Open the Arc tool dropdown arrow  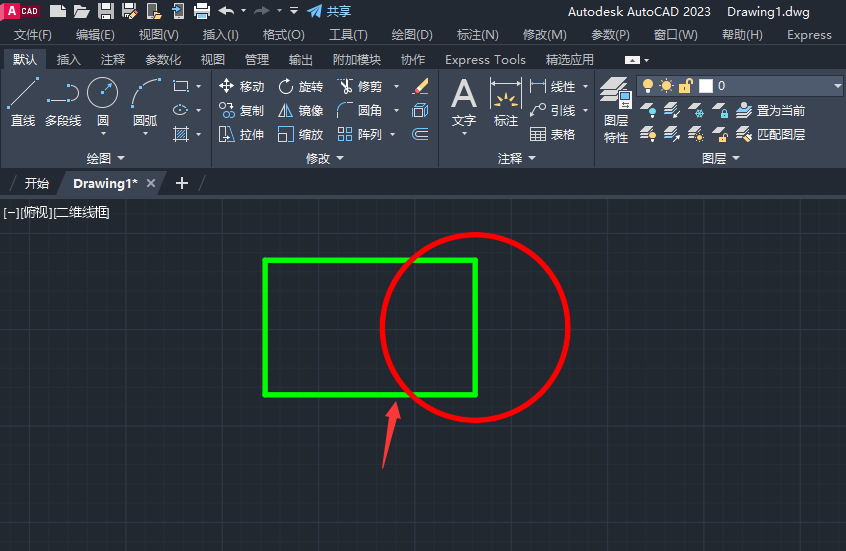(146, 133)
